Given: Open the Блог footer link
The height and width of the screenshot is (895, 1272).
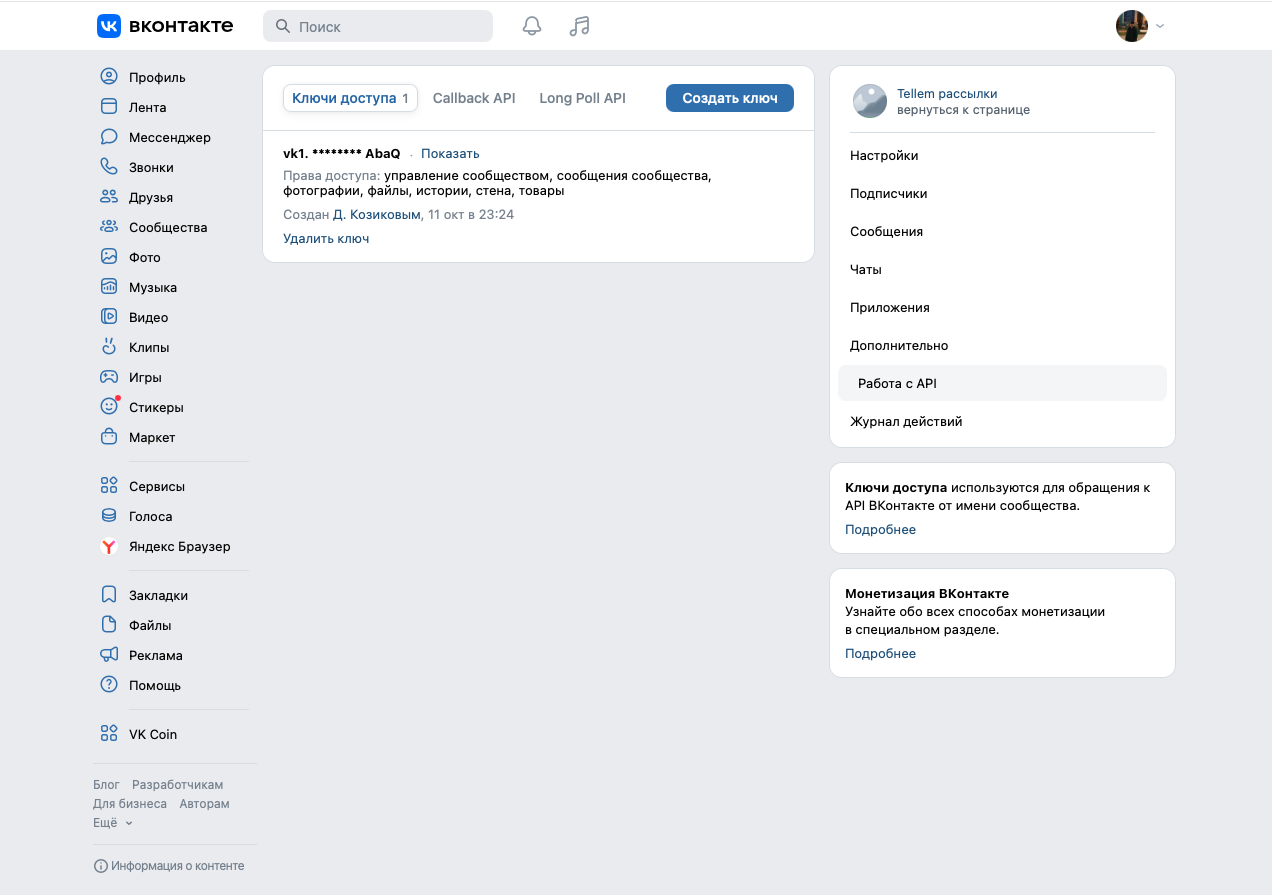Looking at the screenshot, I should pos(106,785).
